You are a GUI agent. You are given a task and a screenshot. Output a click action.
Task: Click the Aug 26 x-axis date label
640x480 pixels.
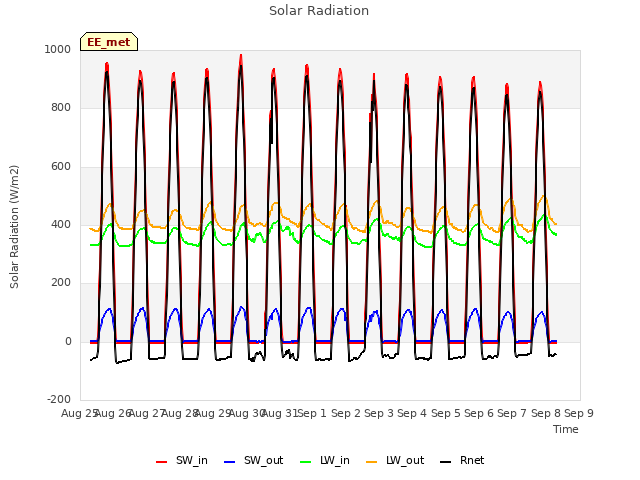pos(113,413)
